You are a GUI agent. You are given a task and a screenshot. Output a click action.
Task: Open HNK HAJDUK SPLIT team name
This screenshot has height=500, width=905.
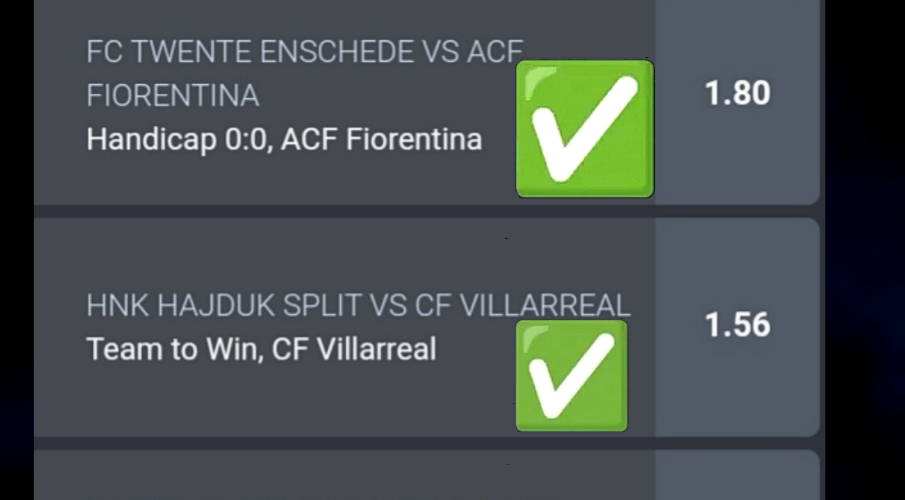pyautogui.click(x=225, y=305)
